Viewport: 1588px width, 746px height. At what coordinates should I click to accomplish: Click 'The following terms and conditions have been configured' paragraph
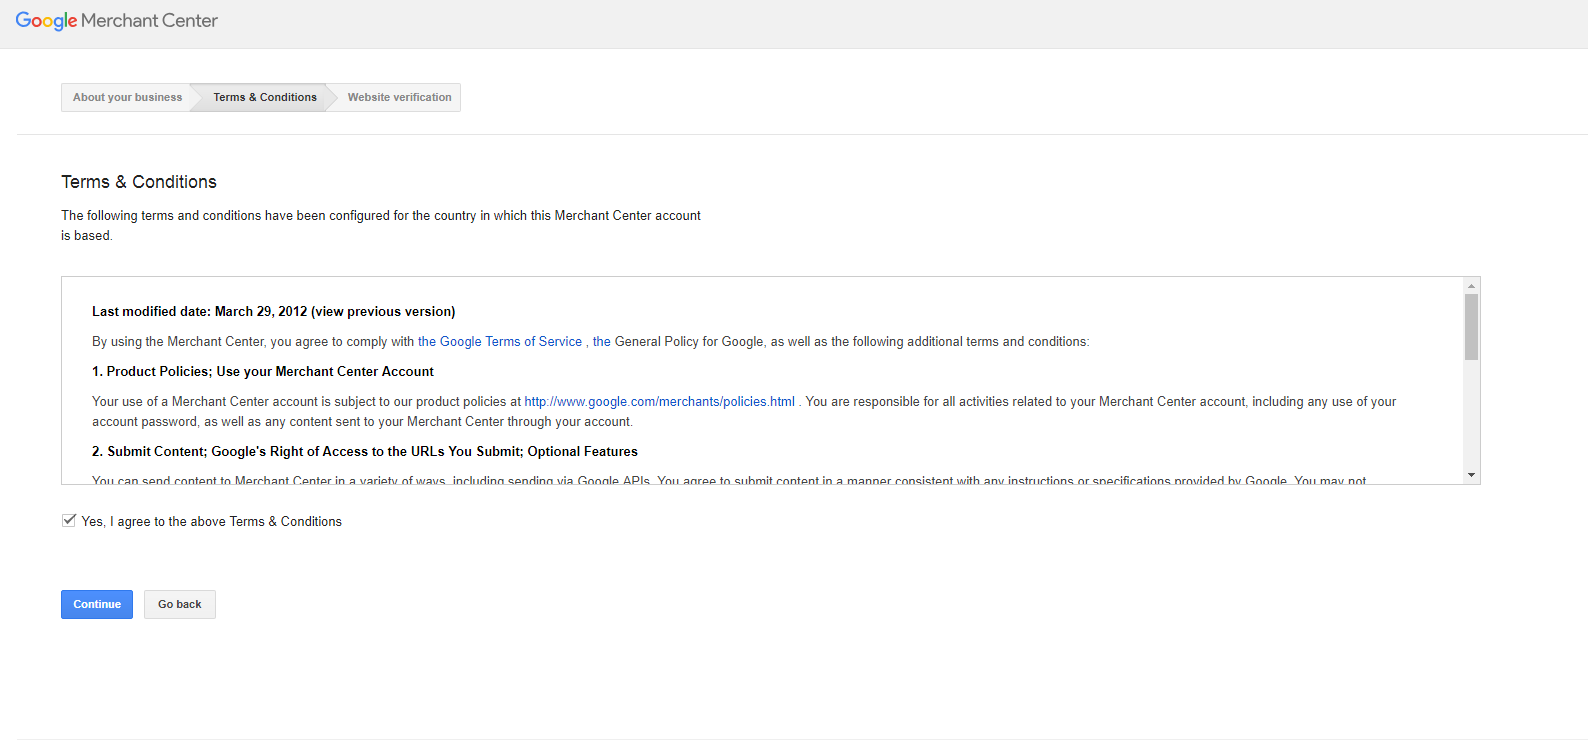tap(381, 225)
